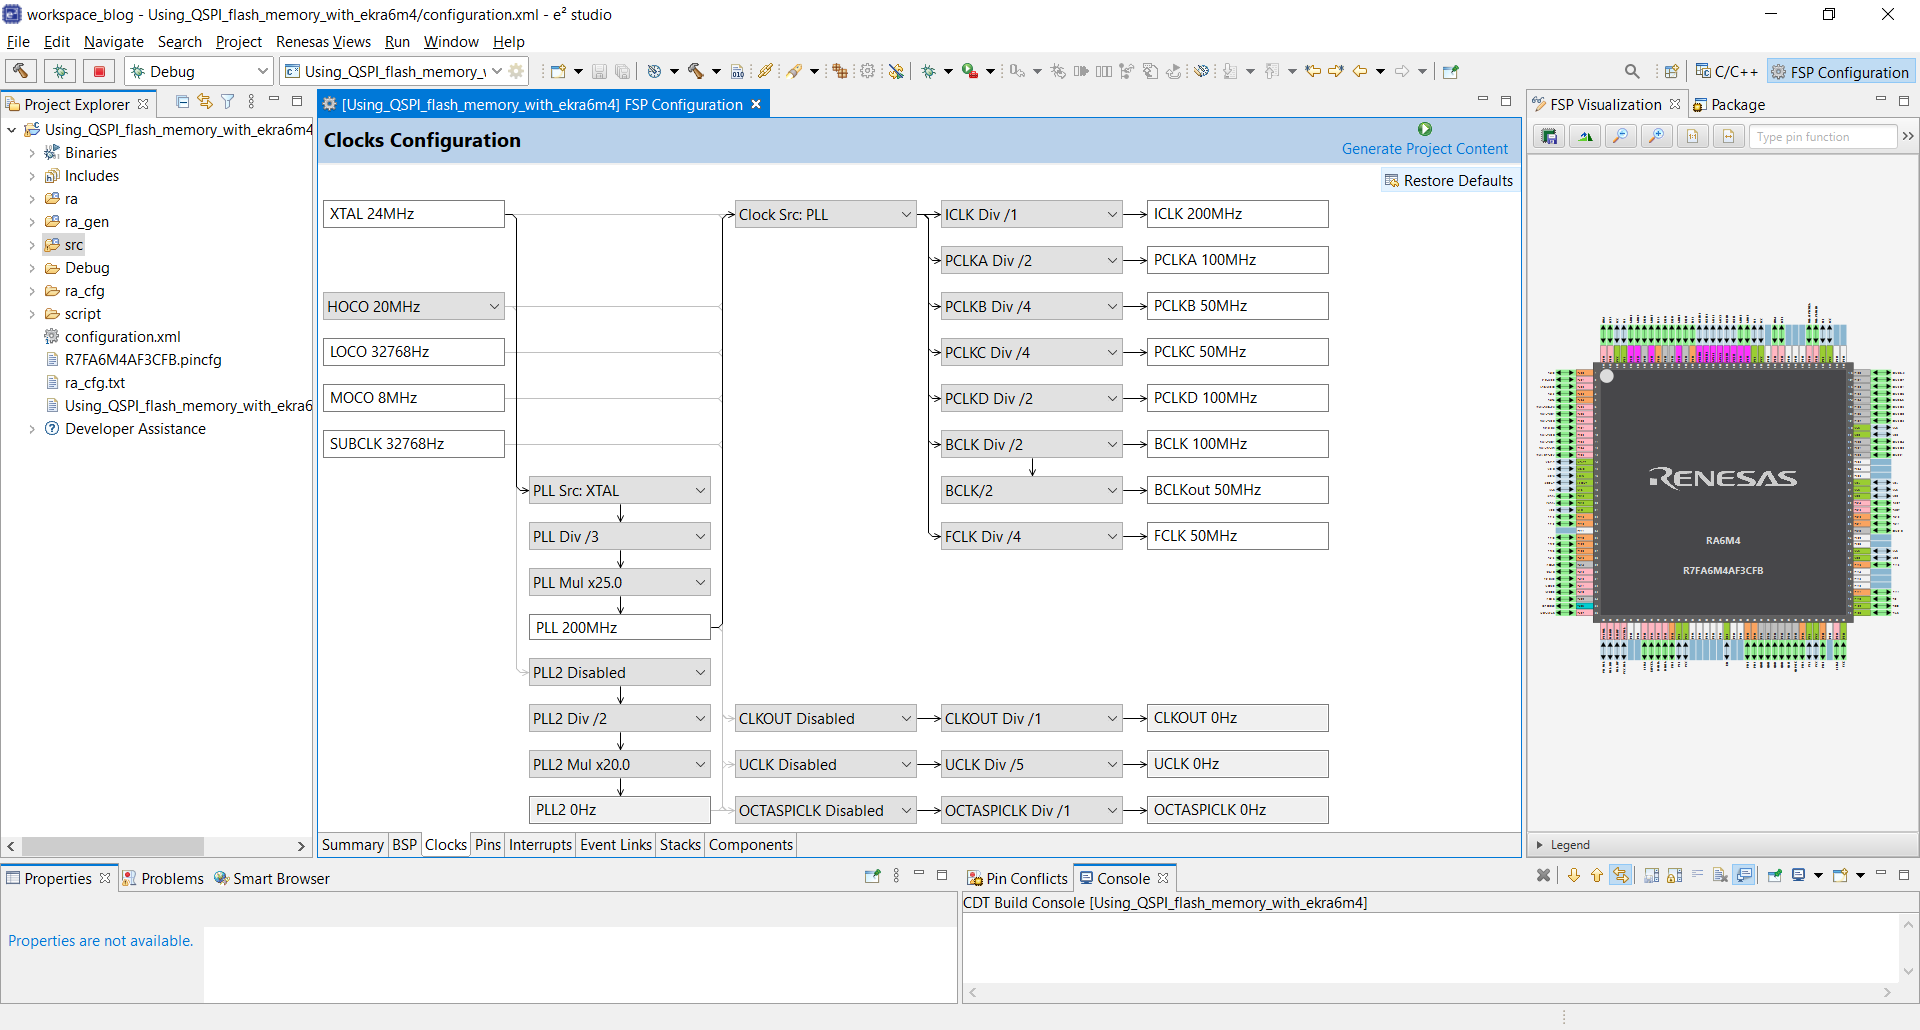Image resolution: width=1920 pixels, height=1030 pixels.
Task: Click the filter funnel icon in Project Explorer
Action: [228, 102]
